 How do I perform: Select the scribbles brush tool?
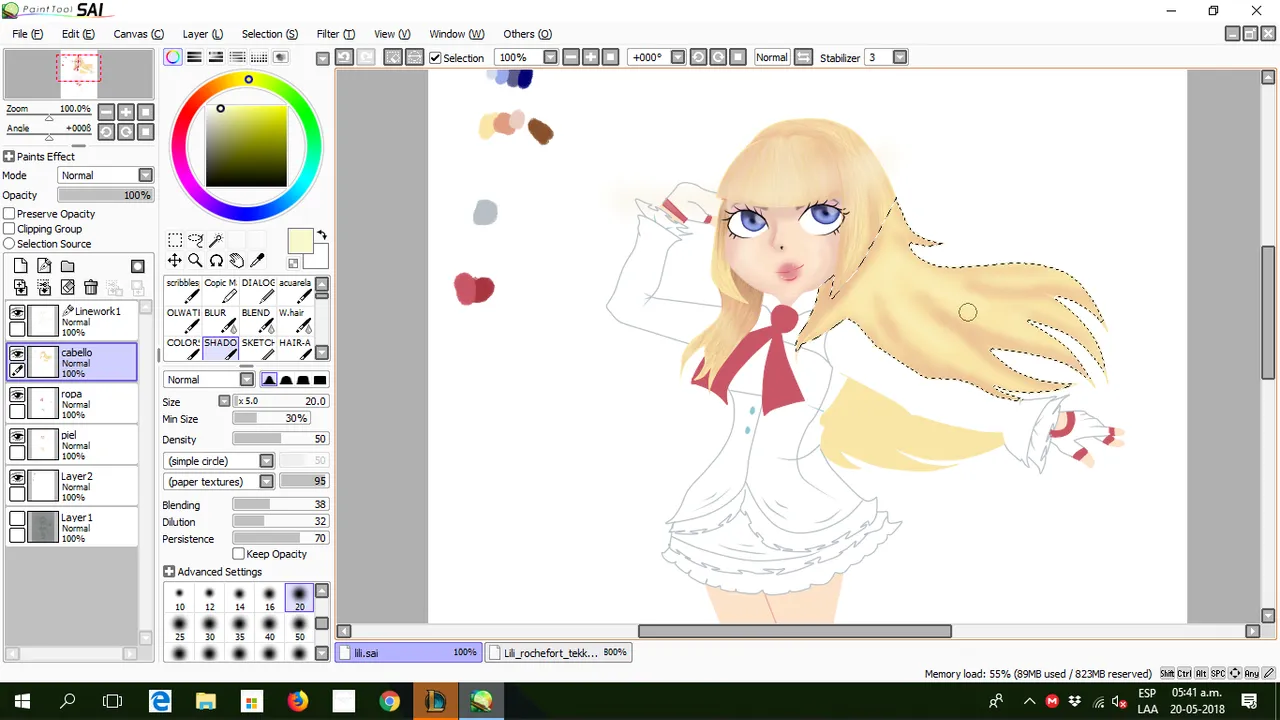(183, 290)
